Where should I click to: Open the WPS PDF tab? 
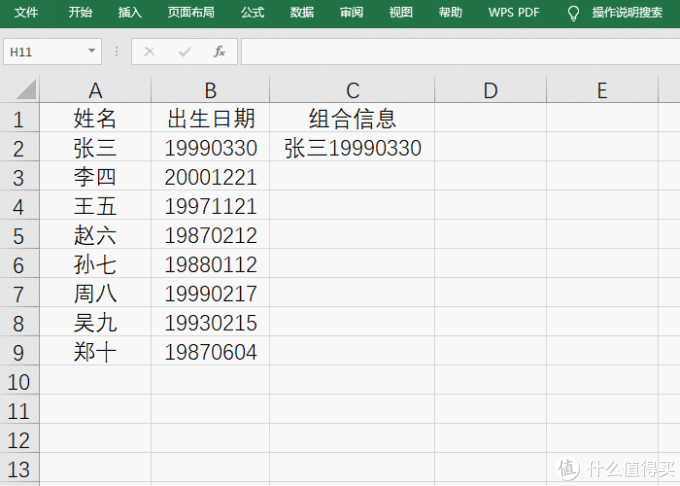point(513,13)
